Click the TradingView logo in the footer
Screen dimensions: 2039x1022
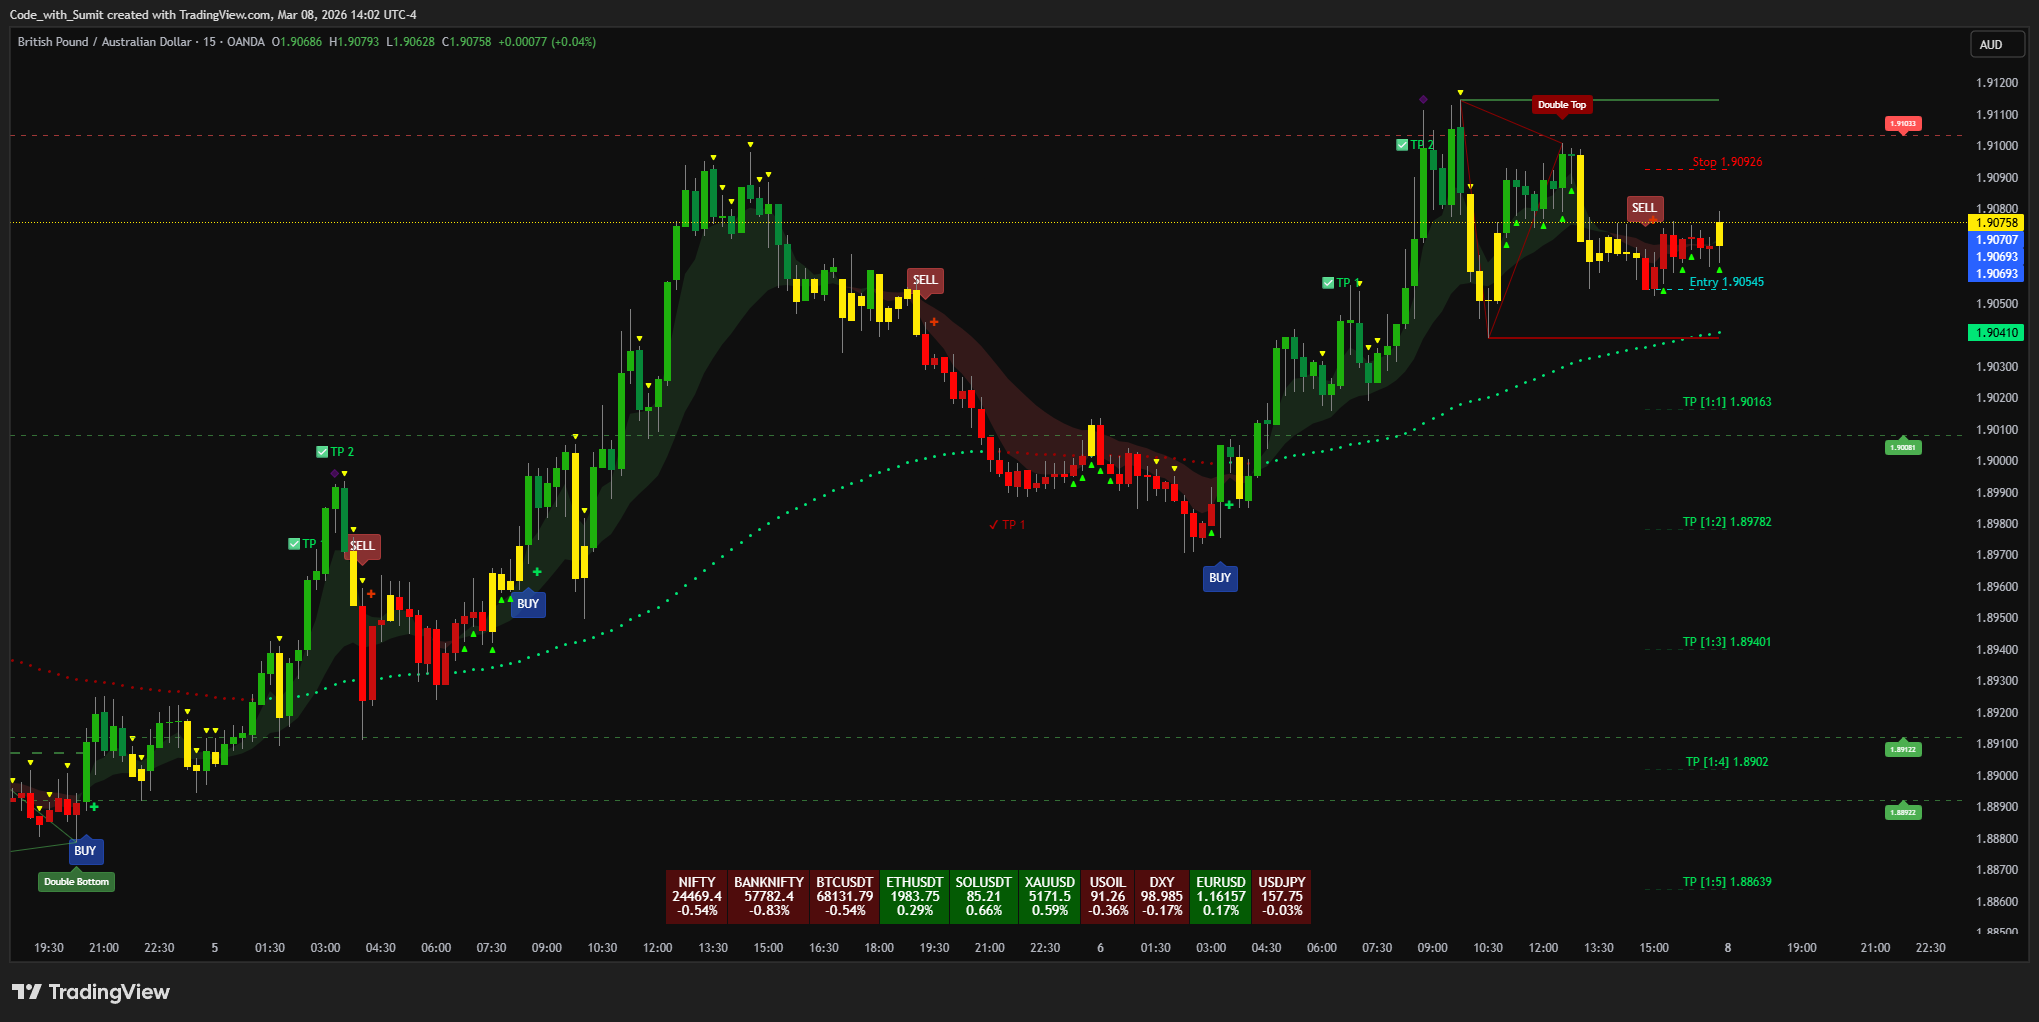(91, 992)
